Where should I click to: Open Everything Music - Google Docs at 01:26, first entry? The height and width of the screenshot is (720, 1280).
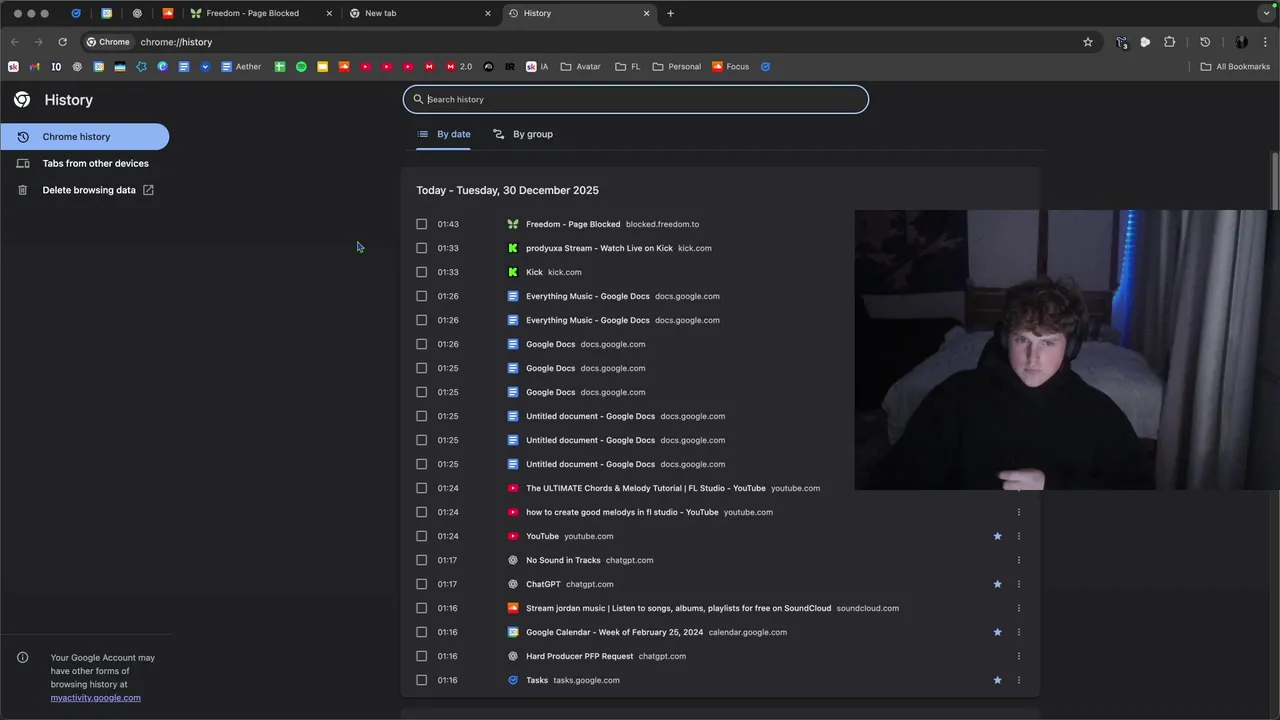[588, 296]
